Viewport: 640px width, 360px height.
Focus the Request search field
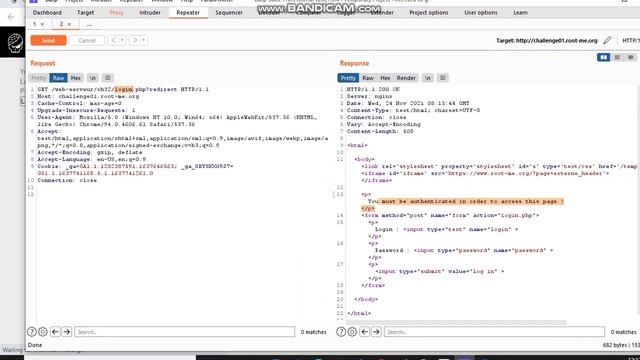(x=184, y=332)
